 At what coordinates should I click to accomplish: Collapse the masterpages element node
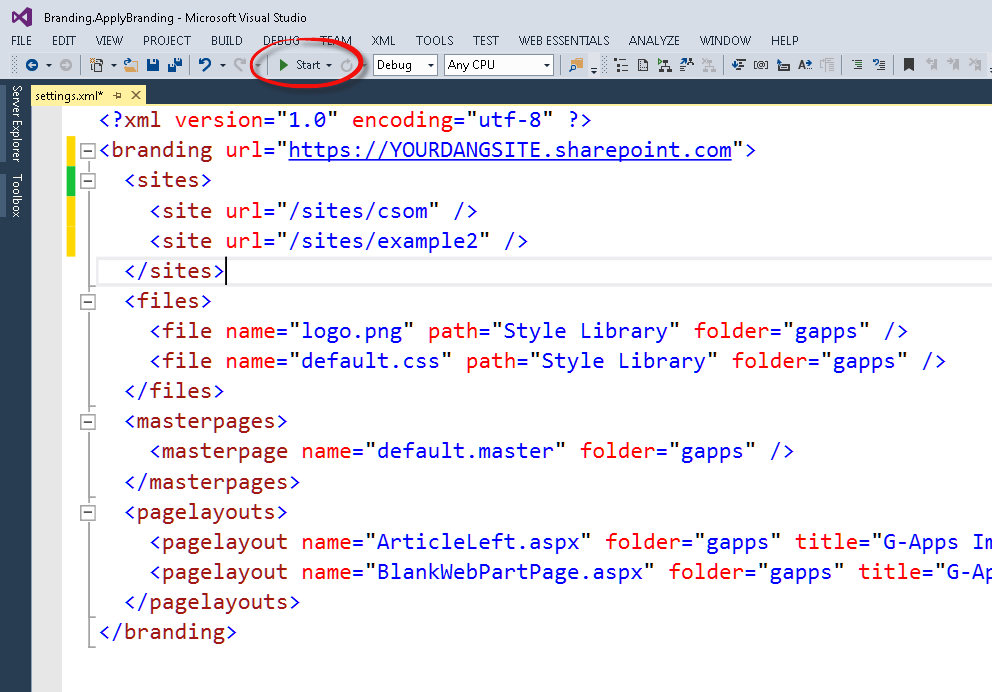[88, 422]
